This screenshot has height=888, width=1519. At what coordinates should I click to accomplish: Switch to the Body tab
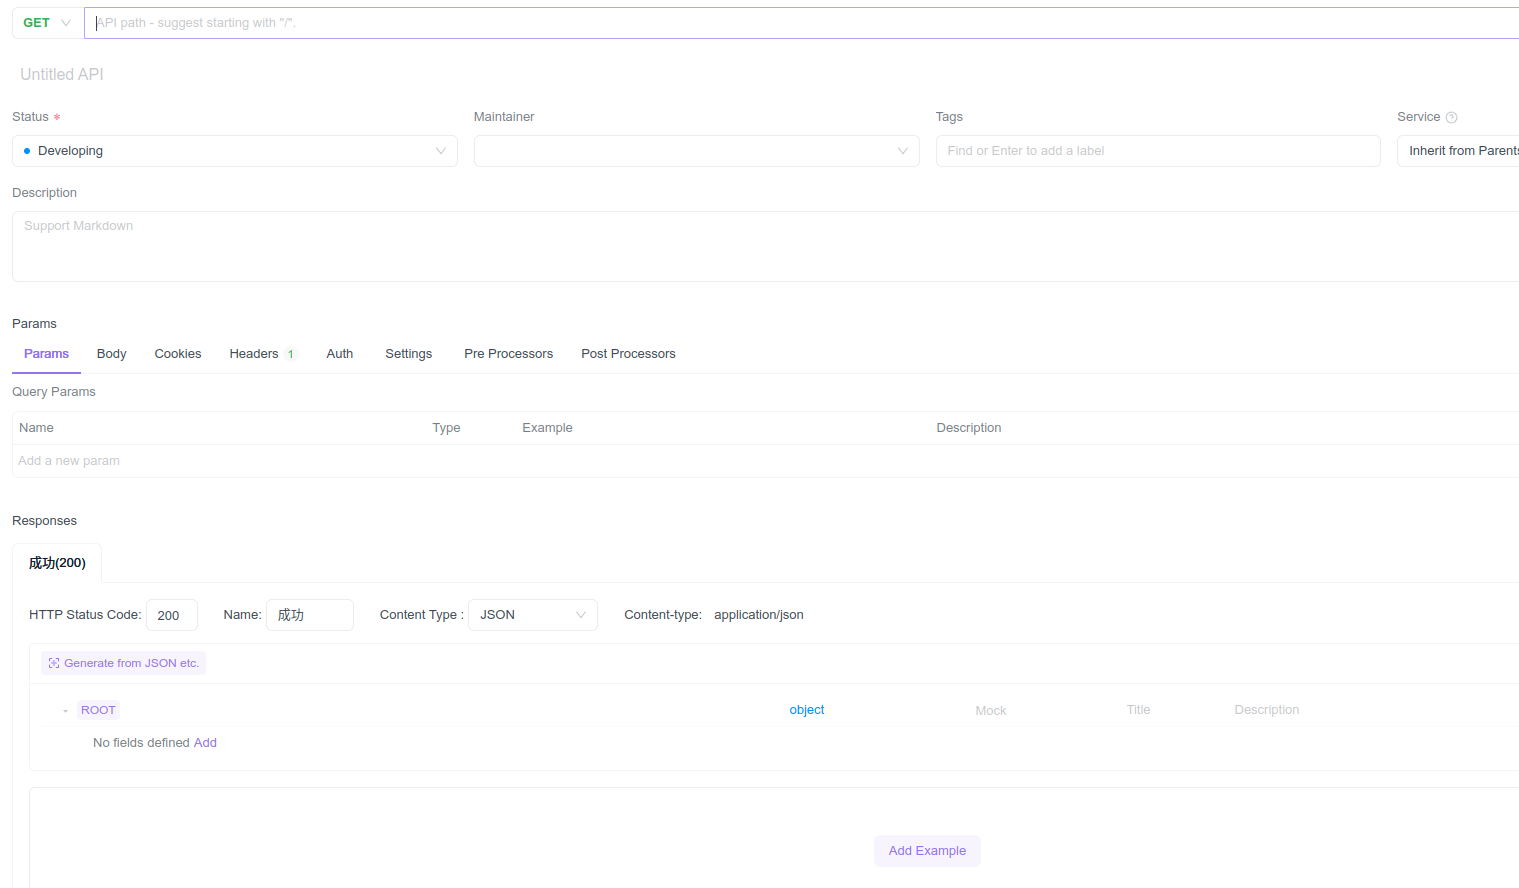[111, 354]
